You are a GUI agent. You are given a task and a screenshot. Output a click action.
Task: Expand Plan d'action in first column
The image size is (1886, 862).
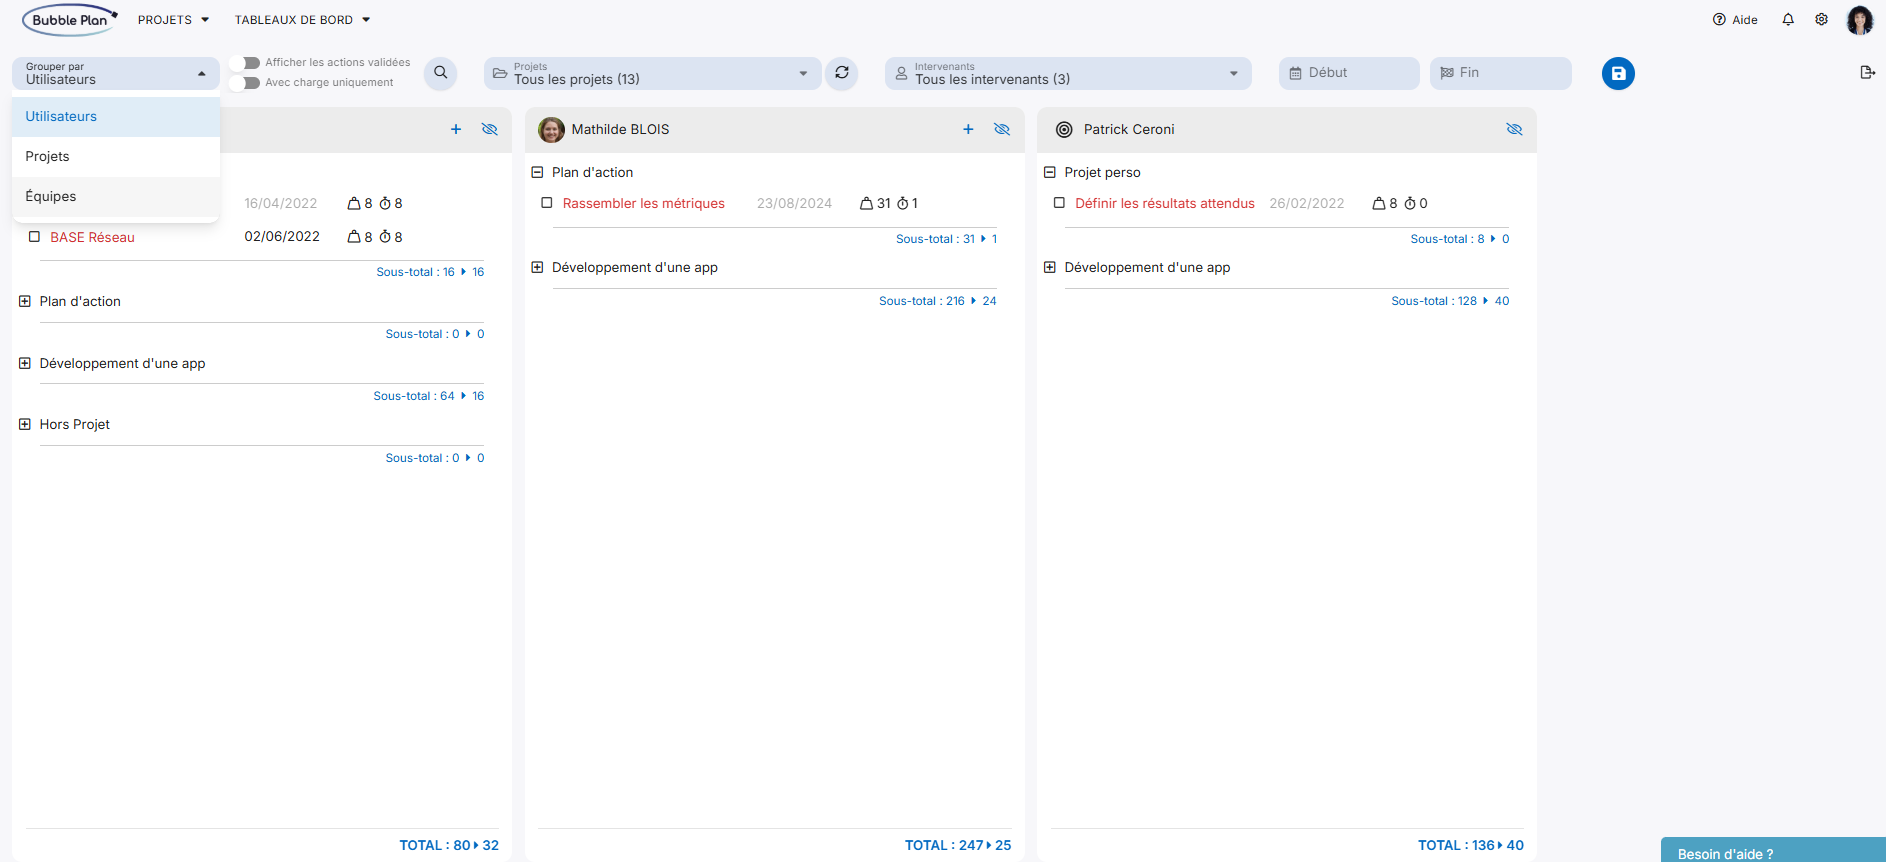coord(25,301)
